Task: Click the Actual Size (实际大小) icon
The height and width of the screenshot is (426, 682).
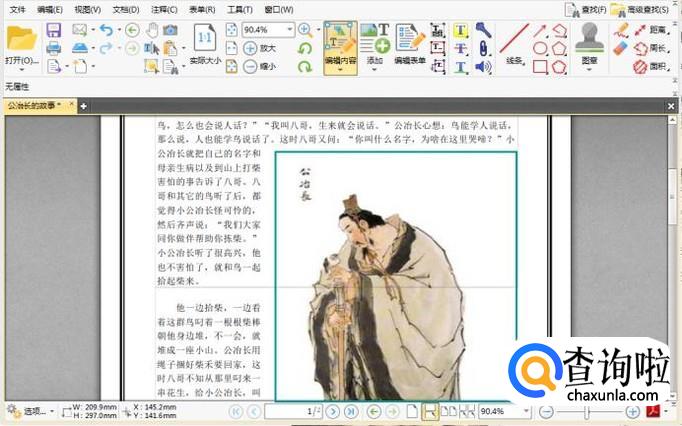Action: (x=203, y=44)
